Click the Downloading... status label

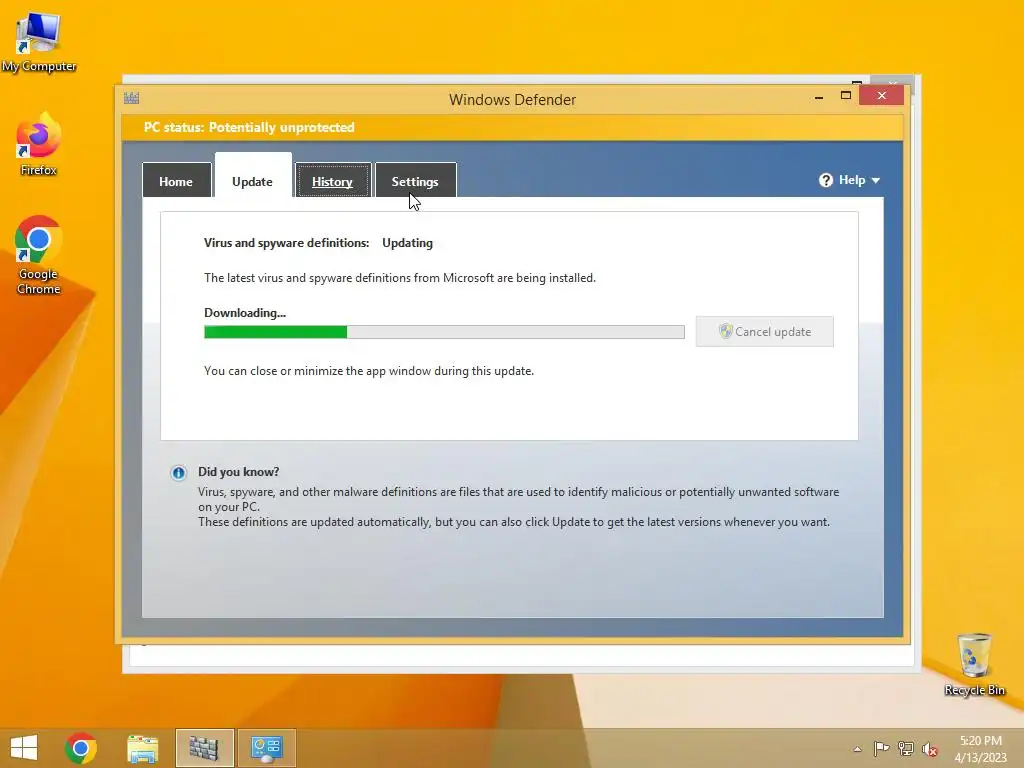[x=245, y=313]
